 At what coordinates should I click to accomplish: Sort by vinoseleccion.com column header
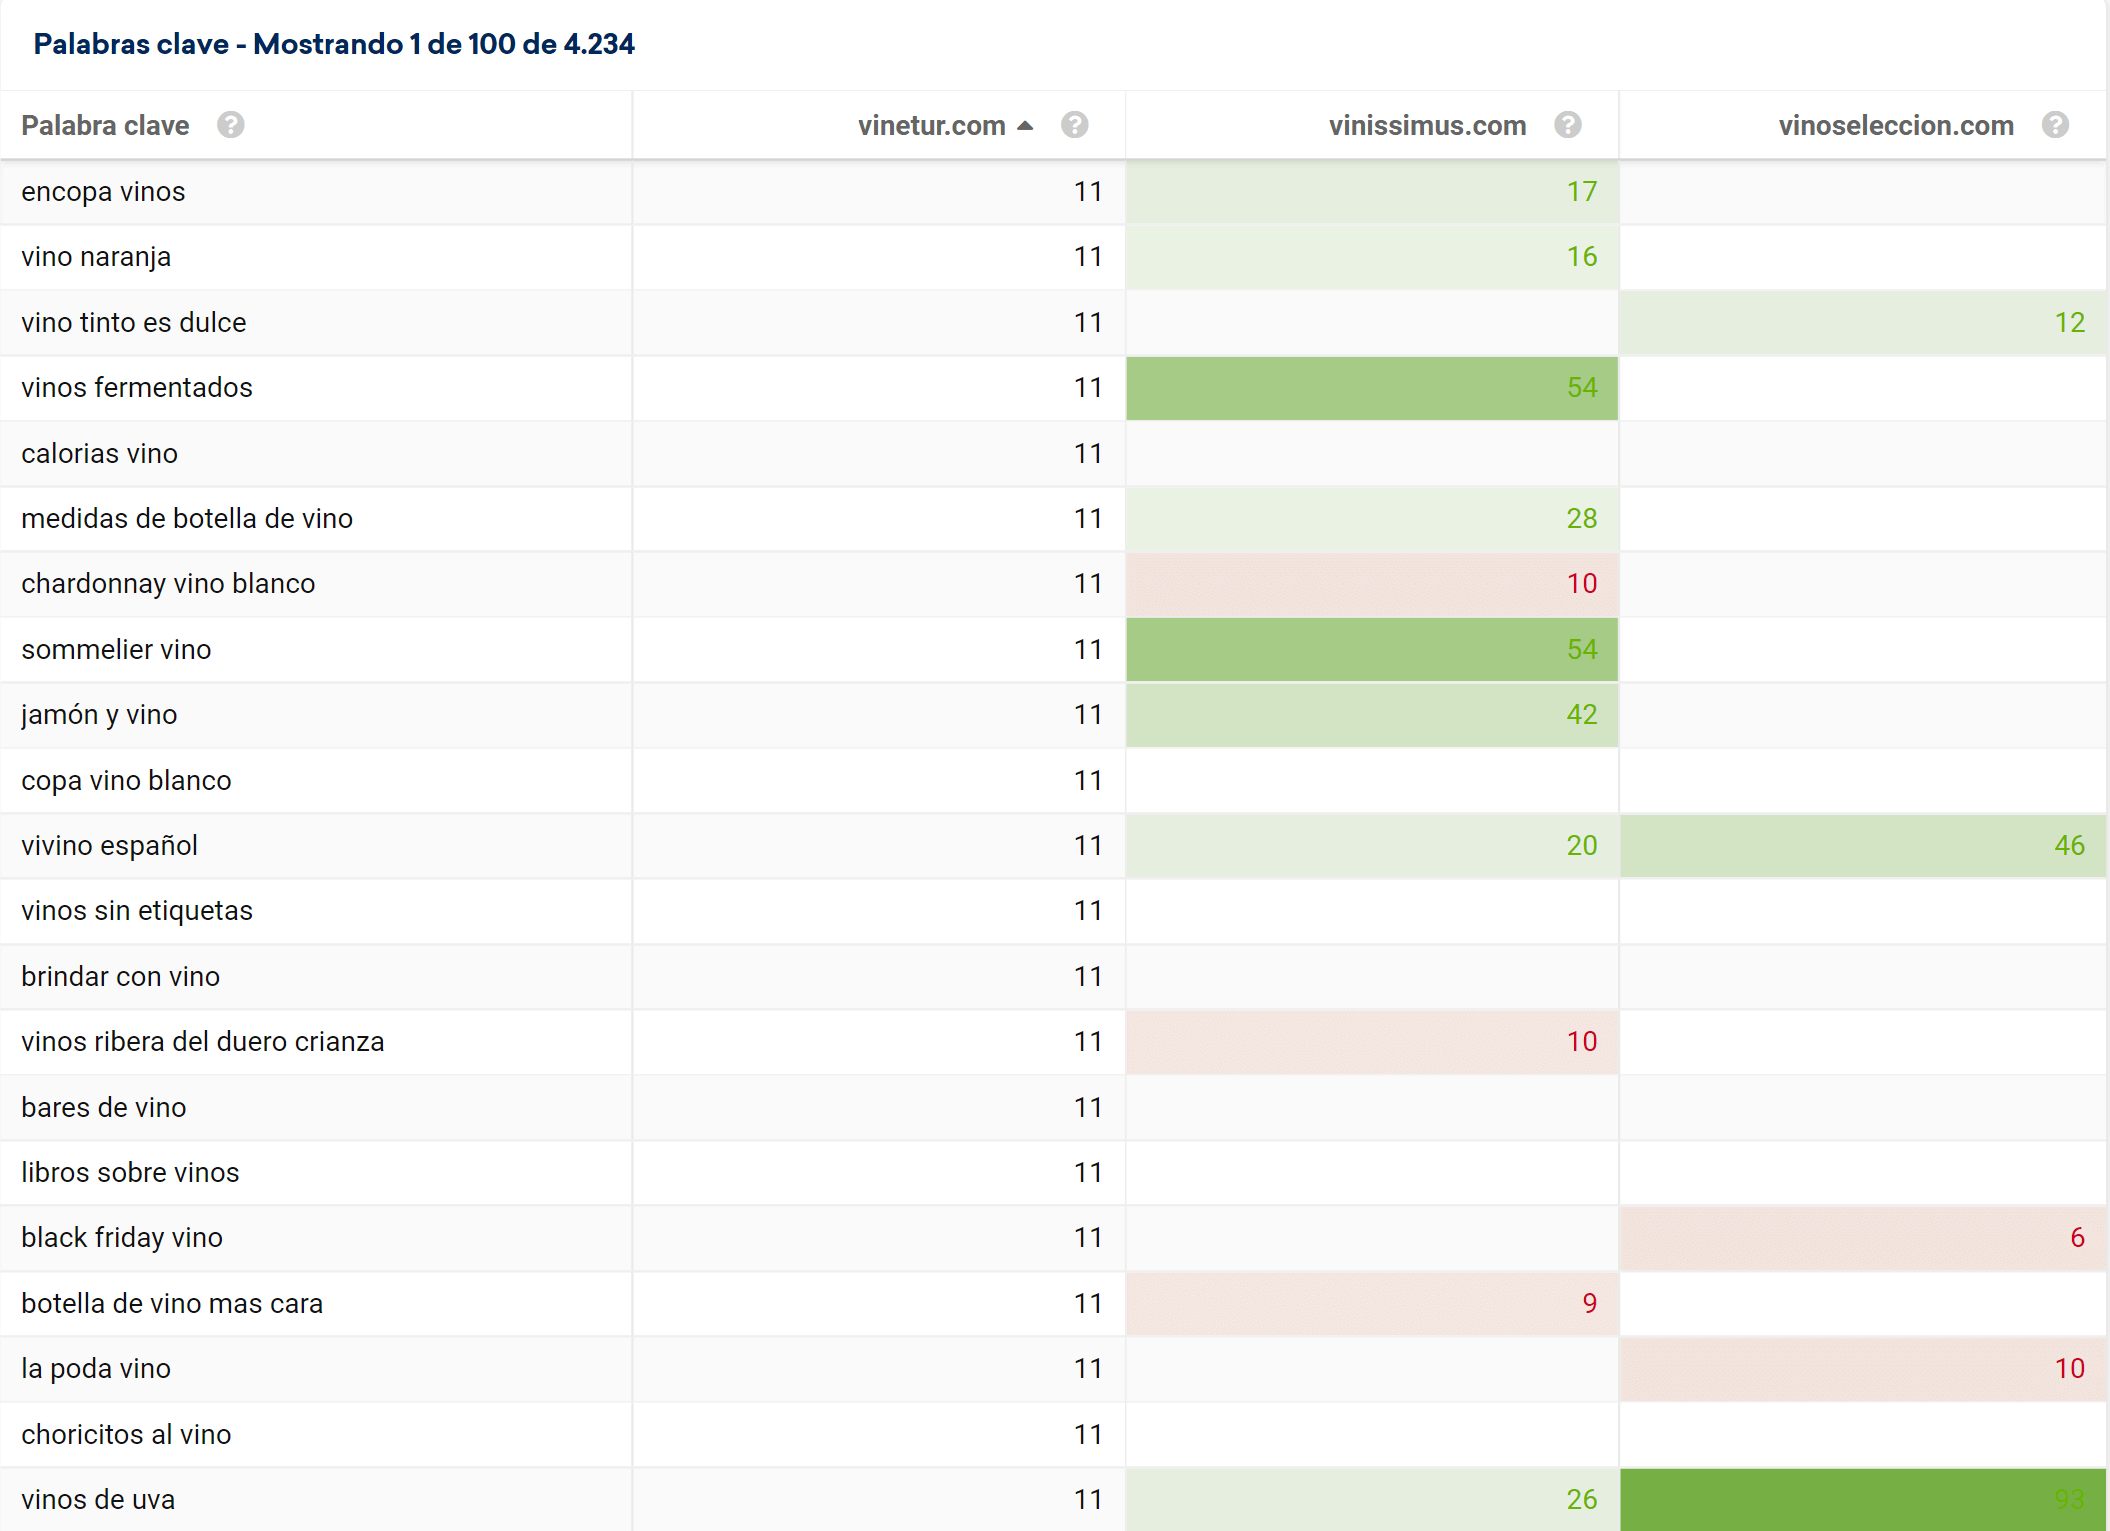[x=1895, y=125]
